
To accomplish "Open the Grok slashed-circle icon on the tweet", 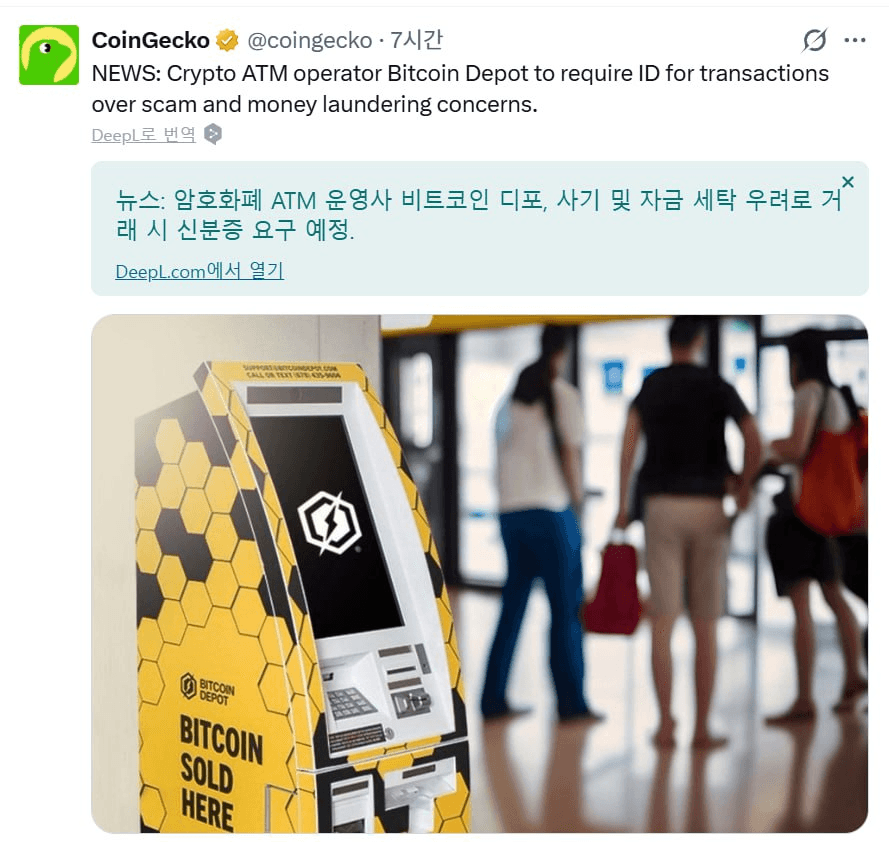I will [814, 40].
